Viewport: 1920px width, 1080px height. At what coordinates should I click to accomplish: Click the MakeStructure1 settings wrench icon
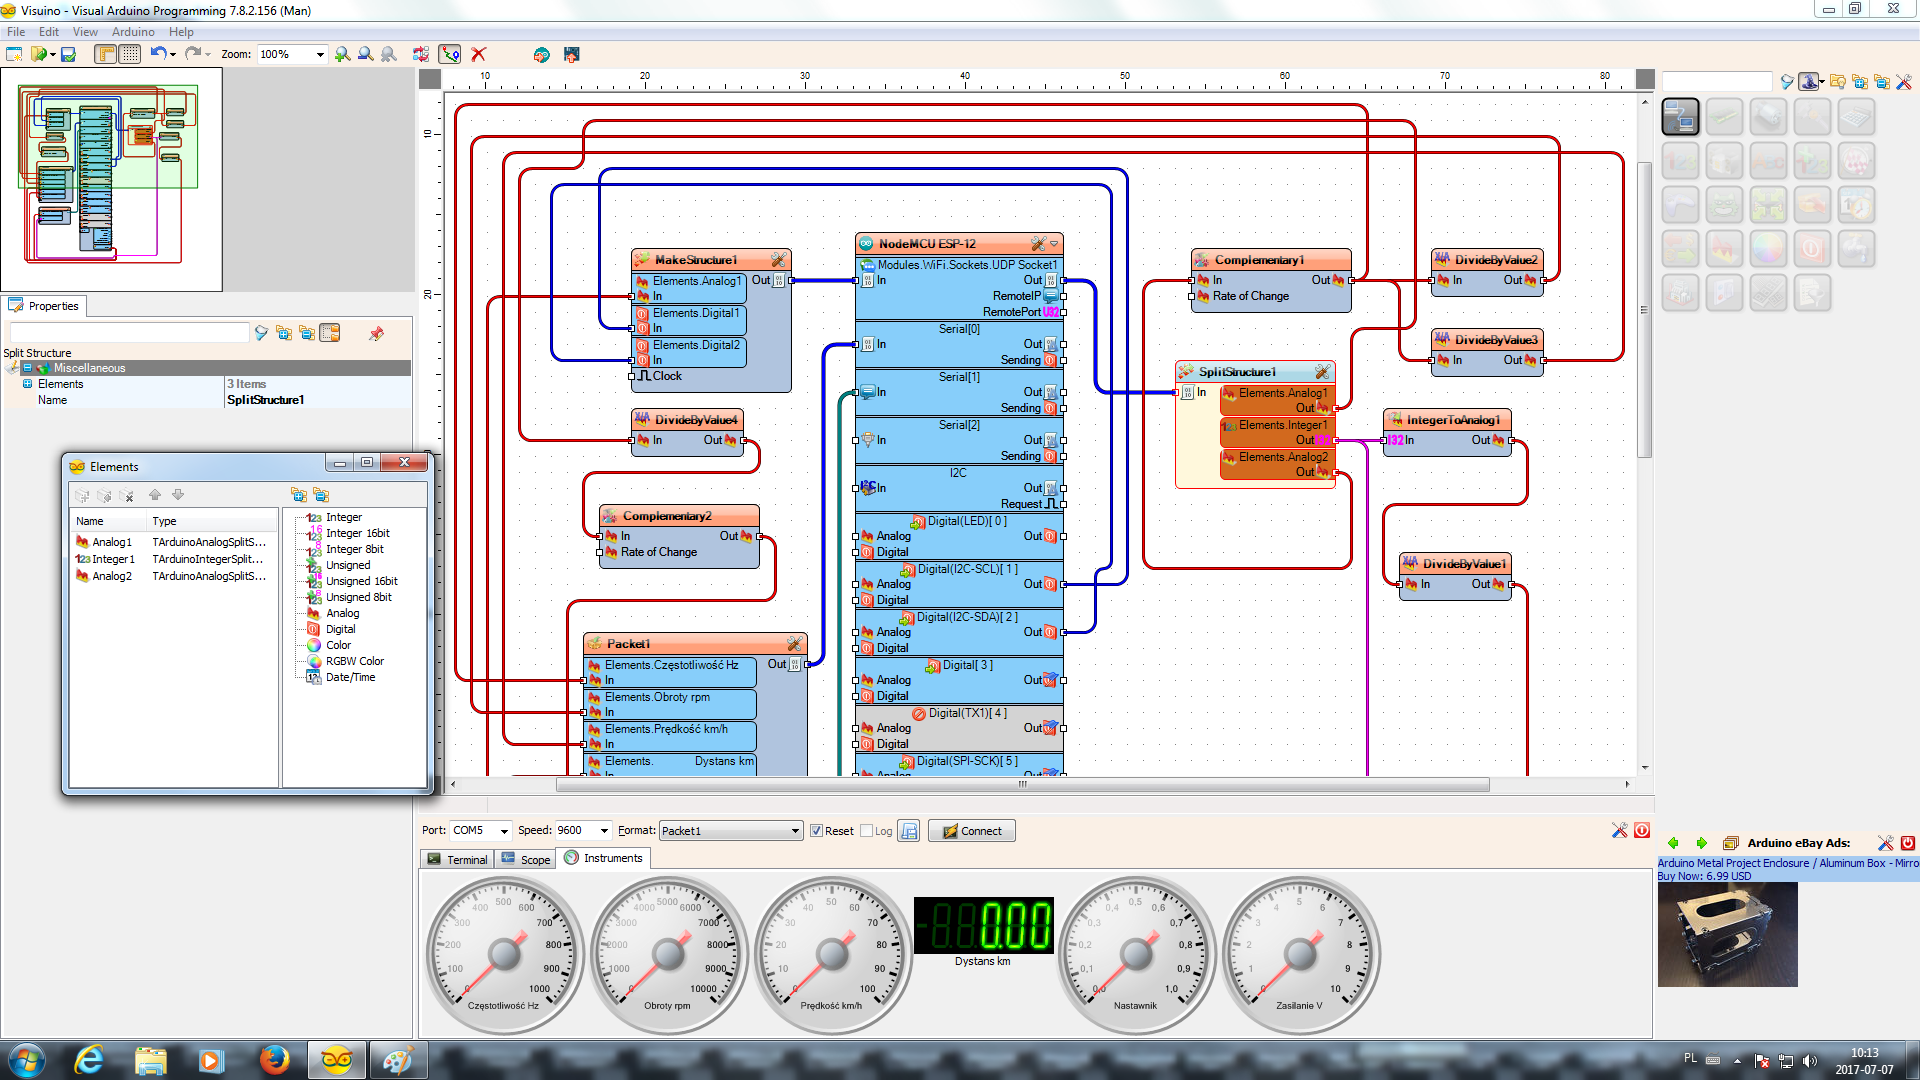coord(778,260)
